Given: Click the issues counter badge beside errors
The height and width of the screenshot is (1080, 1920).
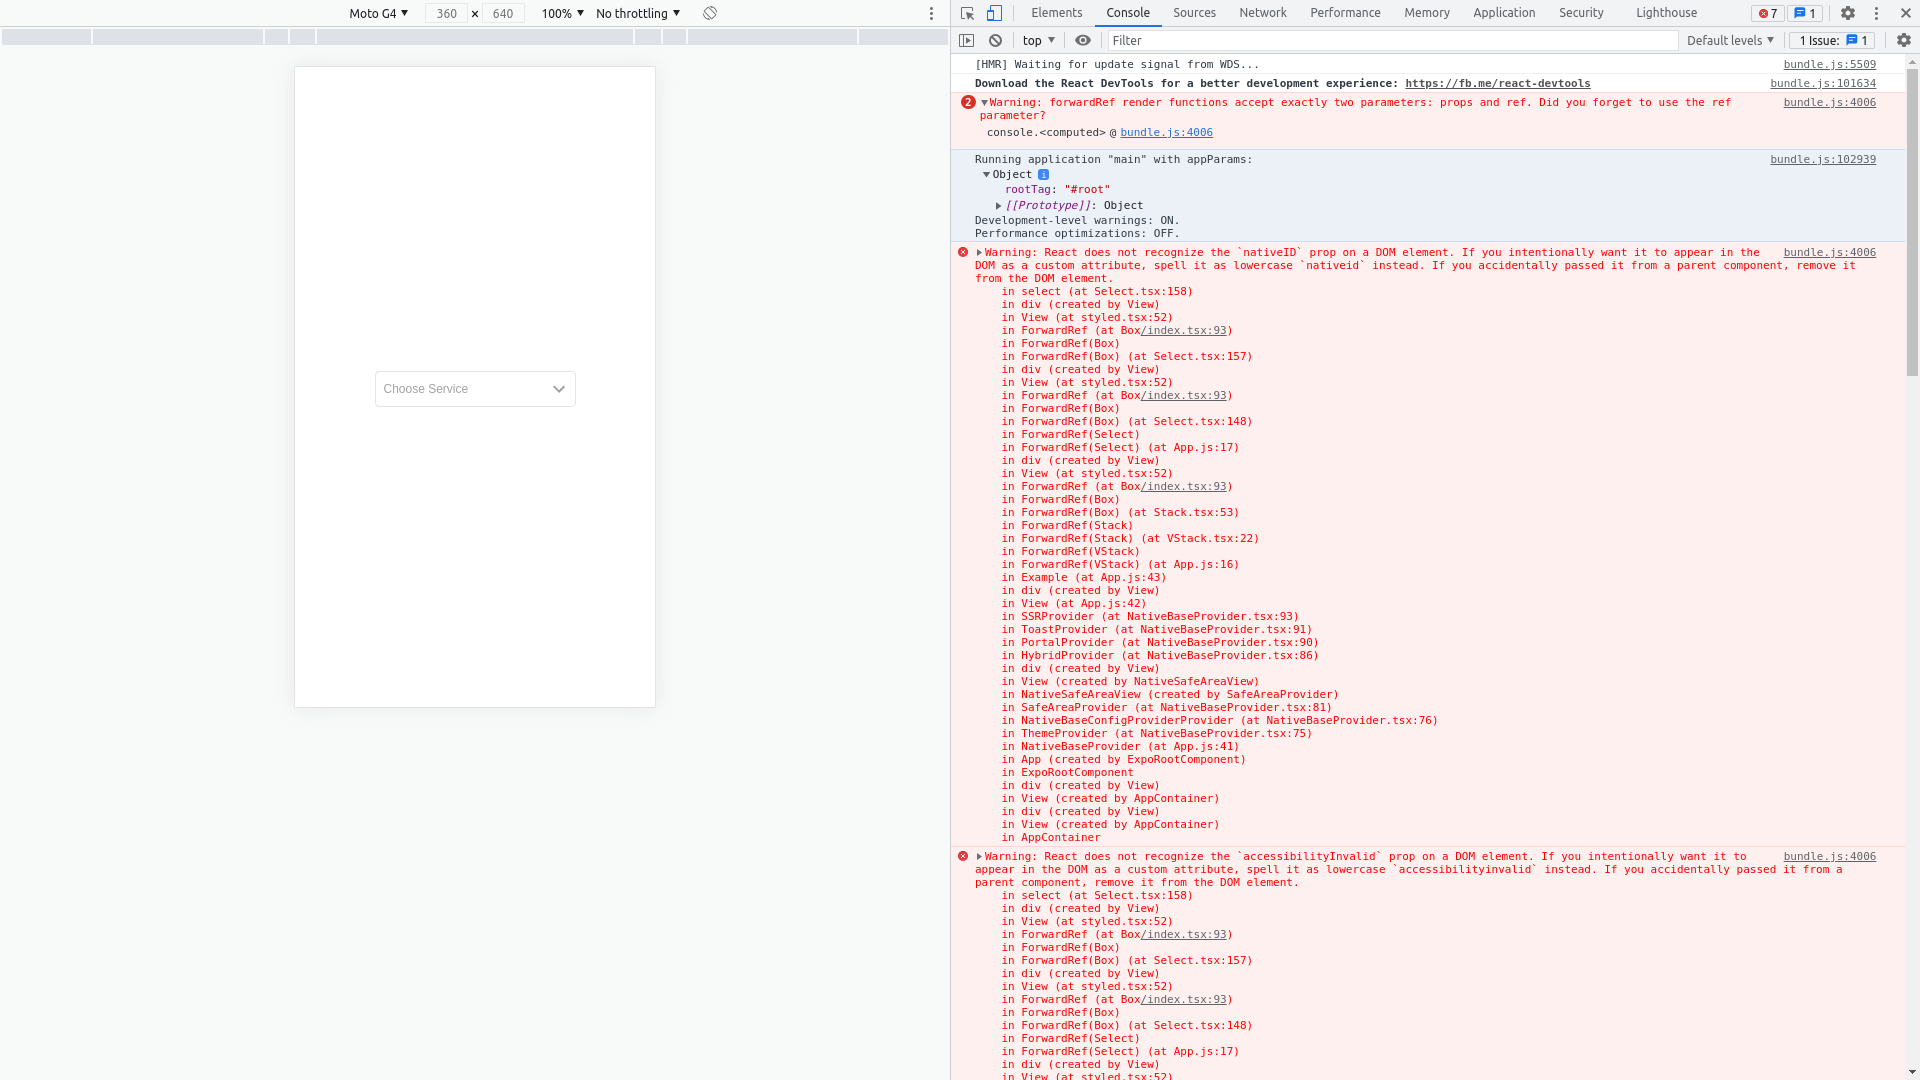Looking at the screenshot, I should (x=1802, y=13).
